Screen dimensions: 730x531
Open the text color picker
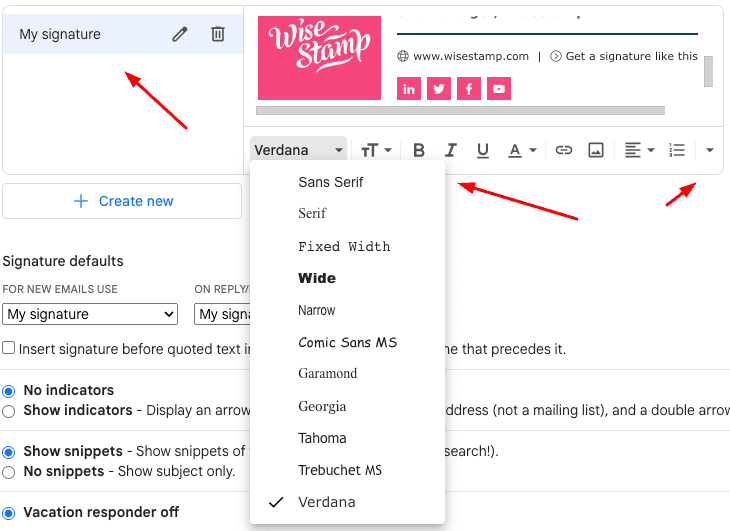tap(522, 150)
